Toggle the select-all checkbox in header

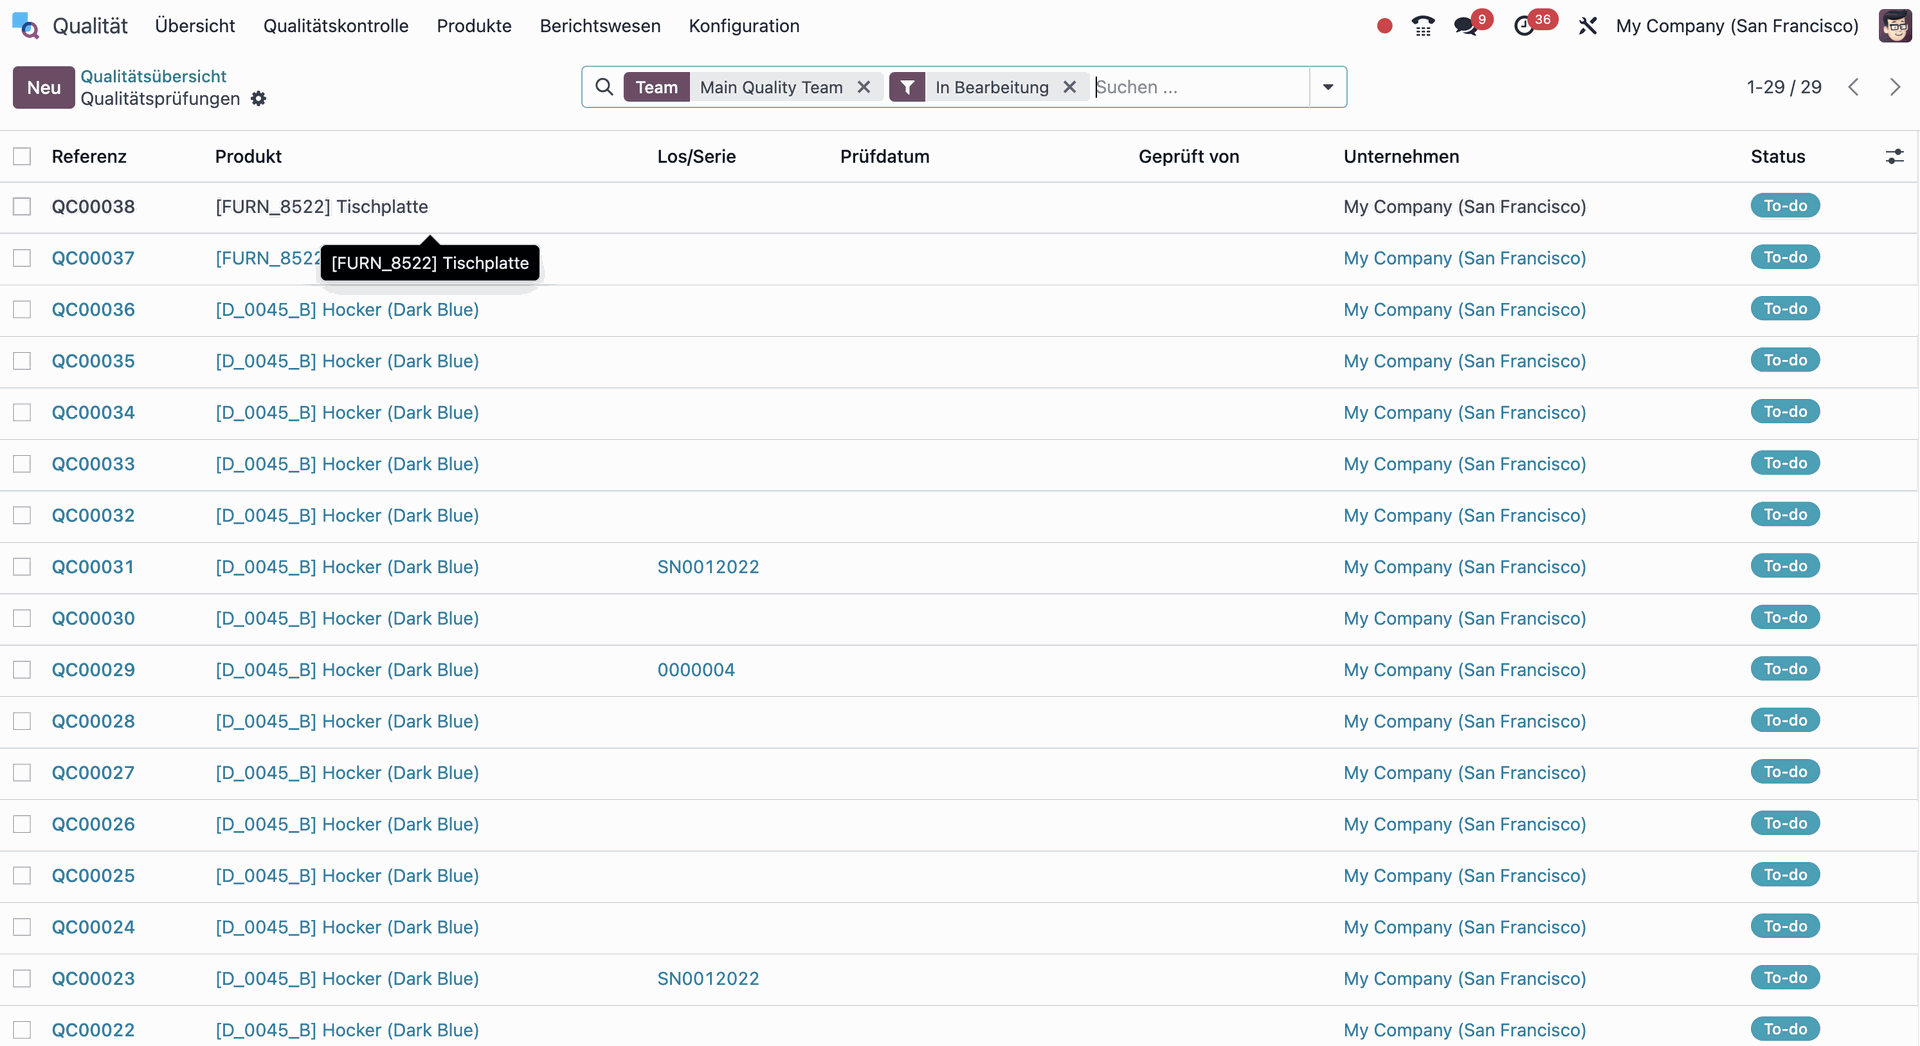pyautogui.click(x=22, y=157)
